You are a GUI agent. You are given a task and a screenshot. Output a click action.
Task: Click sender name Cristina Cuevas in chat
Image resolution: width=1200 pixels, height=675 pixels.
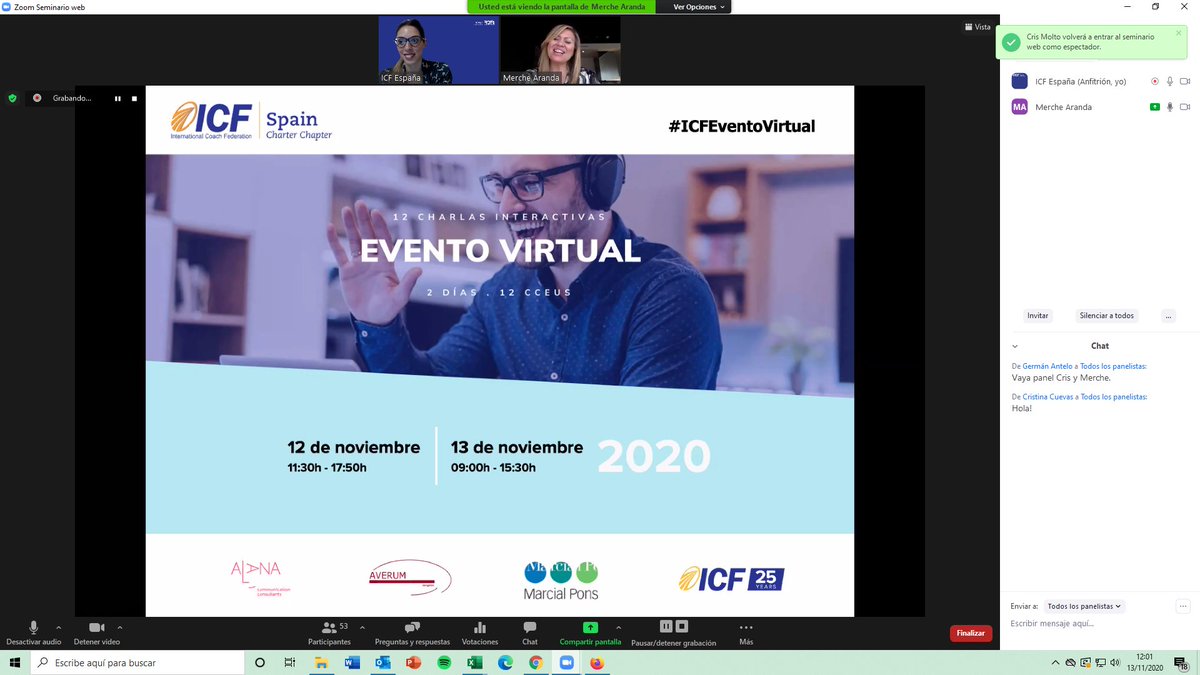(1048, 397)
